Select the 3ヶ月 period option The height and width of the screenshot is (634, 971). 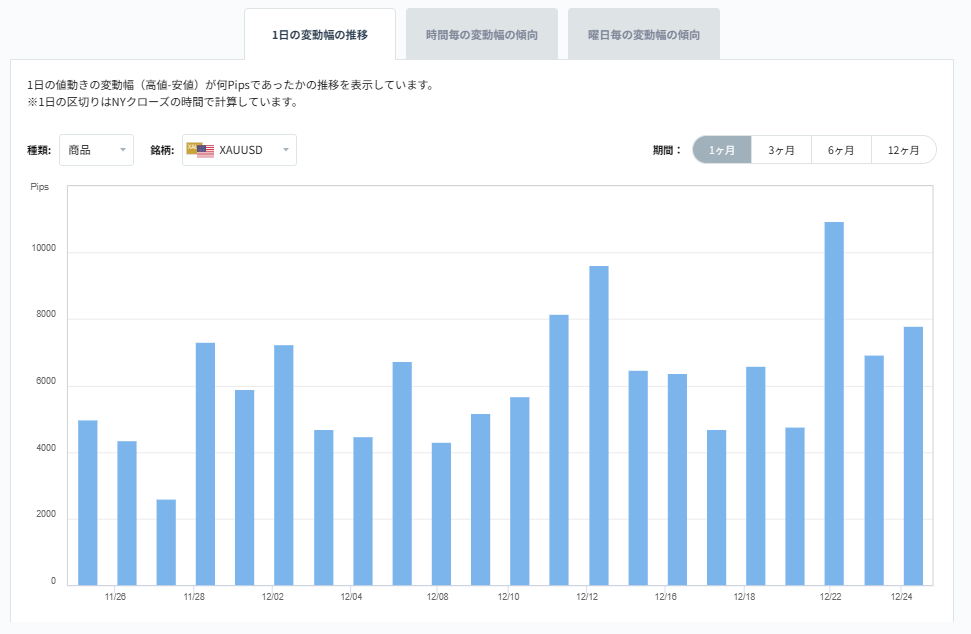[781, 148]
